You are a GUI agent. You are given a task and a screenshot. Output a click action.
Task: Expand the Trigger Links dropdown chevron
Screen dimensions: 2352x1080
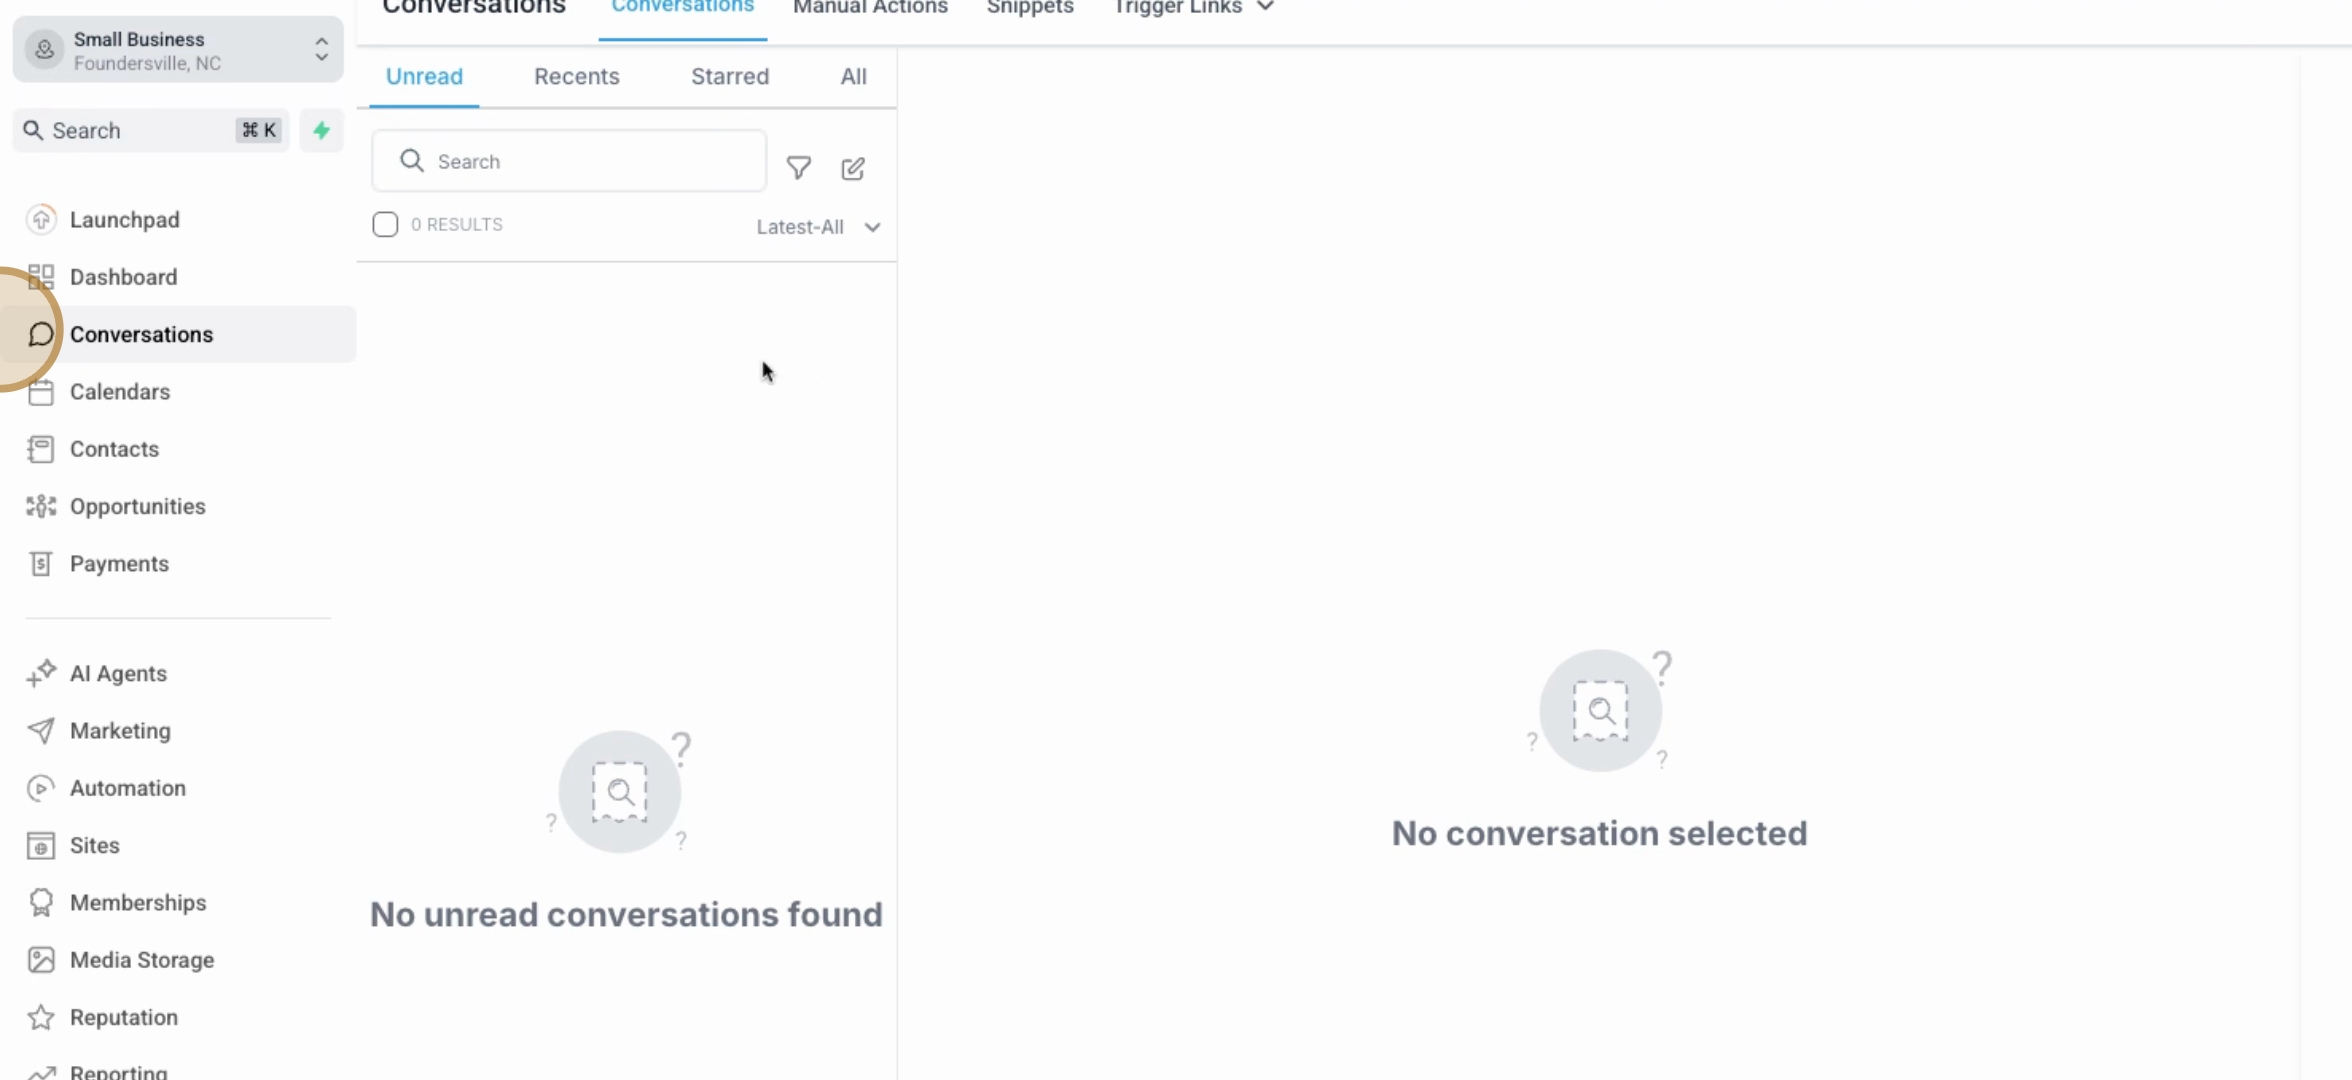(x=1265, y=6)
